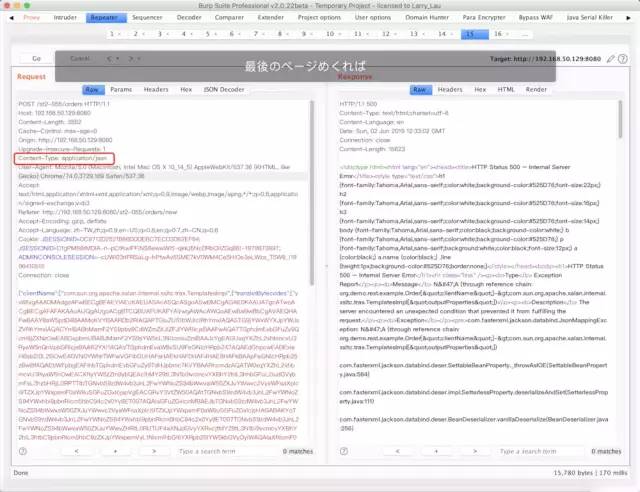Focus the response search term field
The image size is (640, 492).
click(x=542, y=451)
